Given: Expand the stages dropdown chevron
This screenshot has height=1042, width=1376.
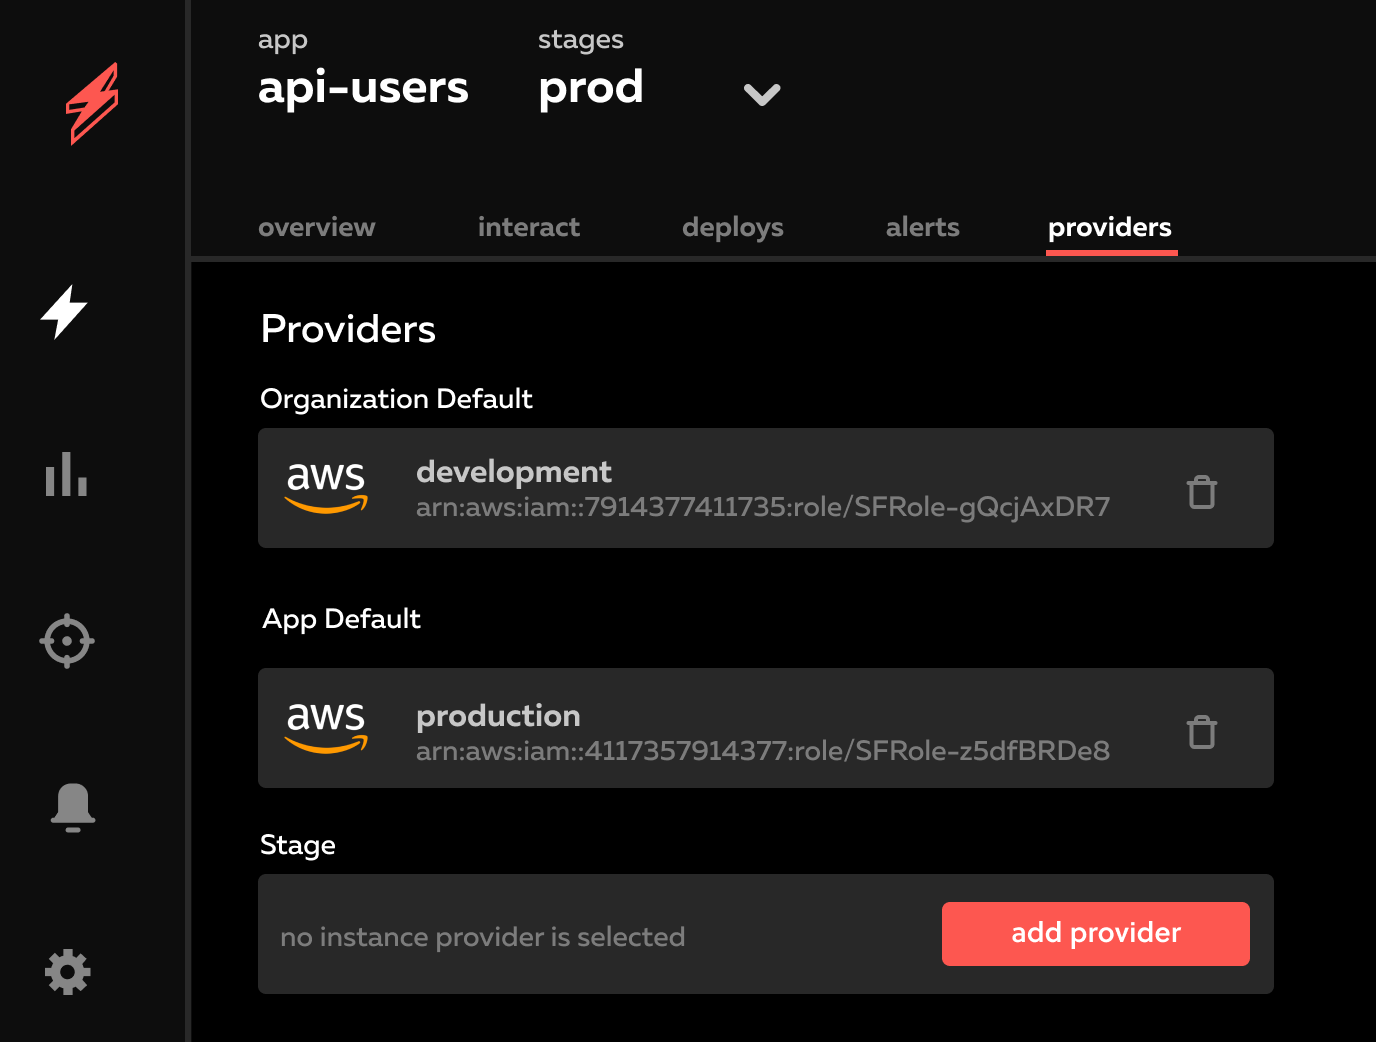Looking at the screenshot, I should coord(761,94).
